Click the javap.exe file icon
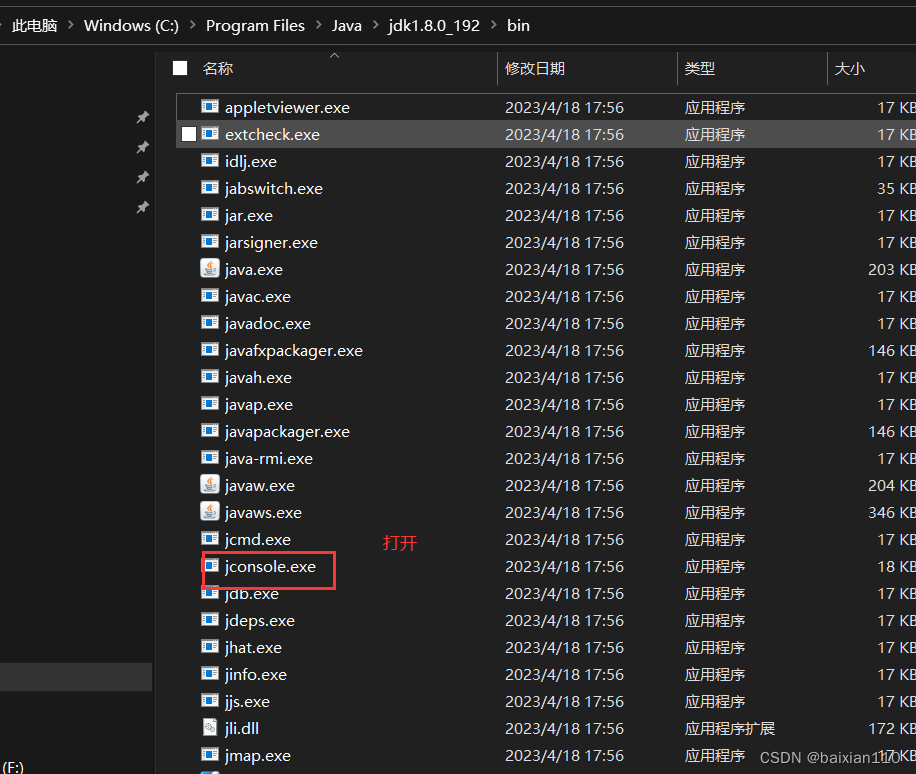 [x=210, y=404]
